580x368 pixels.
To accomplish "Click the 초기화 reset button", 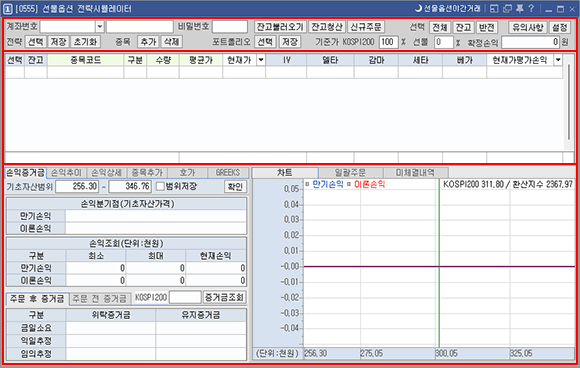I will [85, 42].
